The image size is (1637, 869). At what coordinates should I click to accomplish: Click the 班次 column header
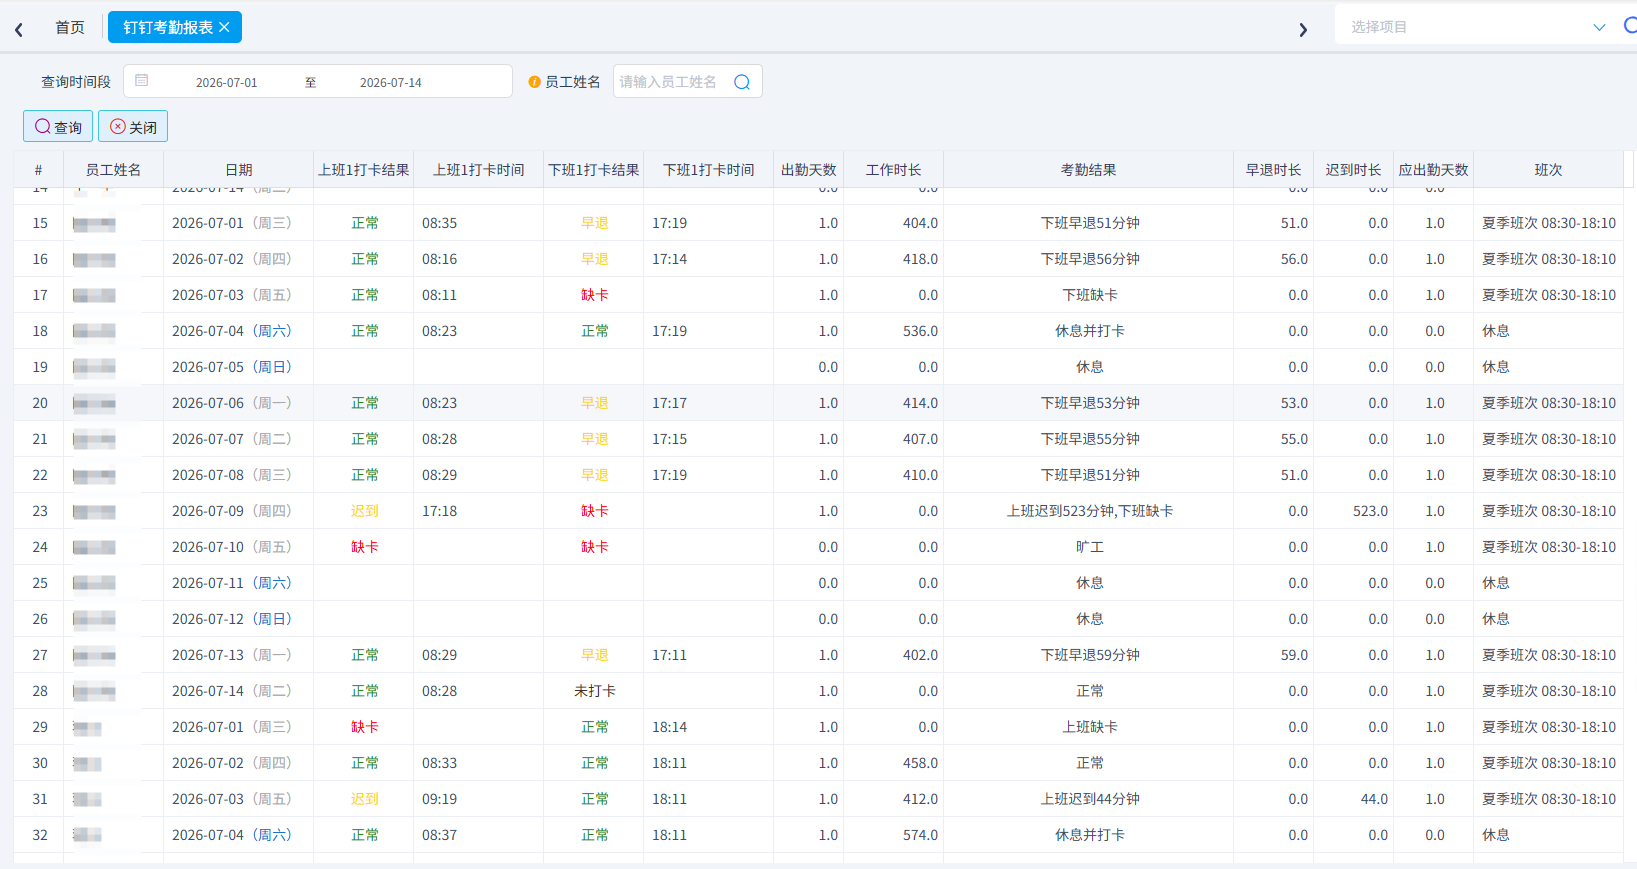1548,170
